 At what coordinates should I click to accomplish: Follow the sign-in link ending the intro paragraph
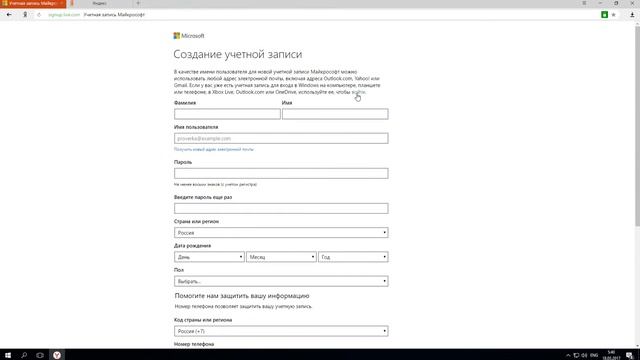pos(358,92)
